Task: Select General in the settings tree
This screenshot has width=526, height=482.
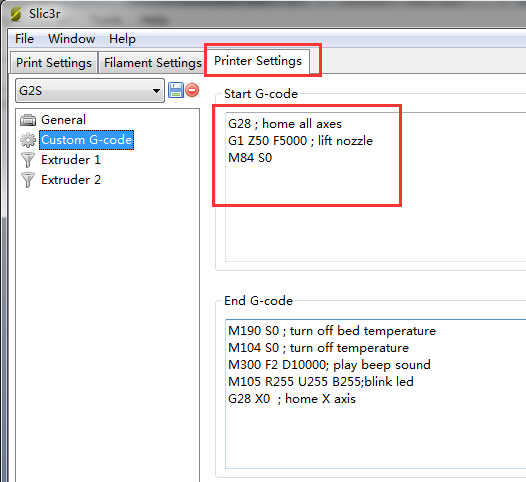Action: 63,120
